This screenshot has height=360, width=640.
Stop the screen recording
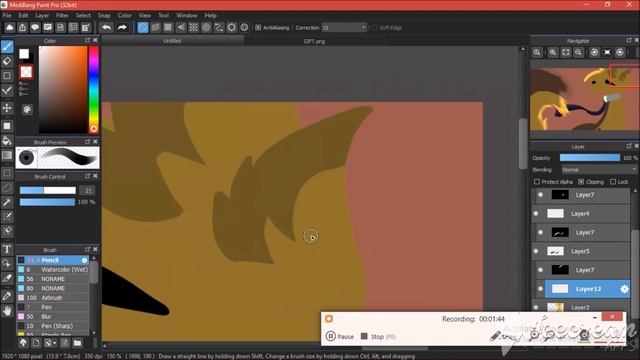pos(378,336)
